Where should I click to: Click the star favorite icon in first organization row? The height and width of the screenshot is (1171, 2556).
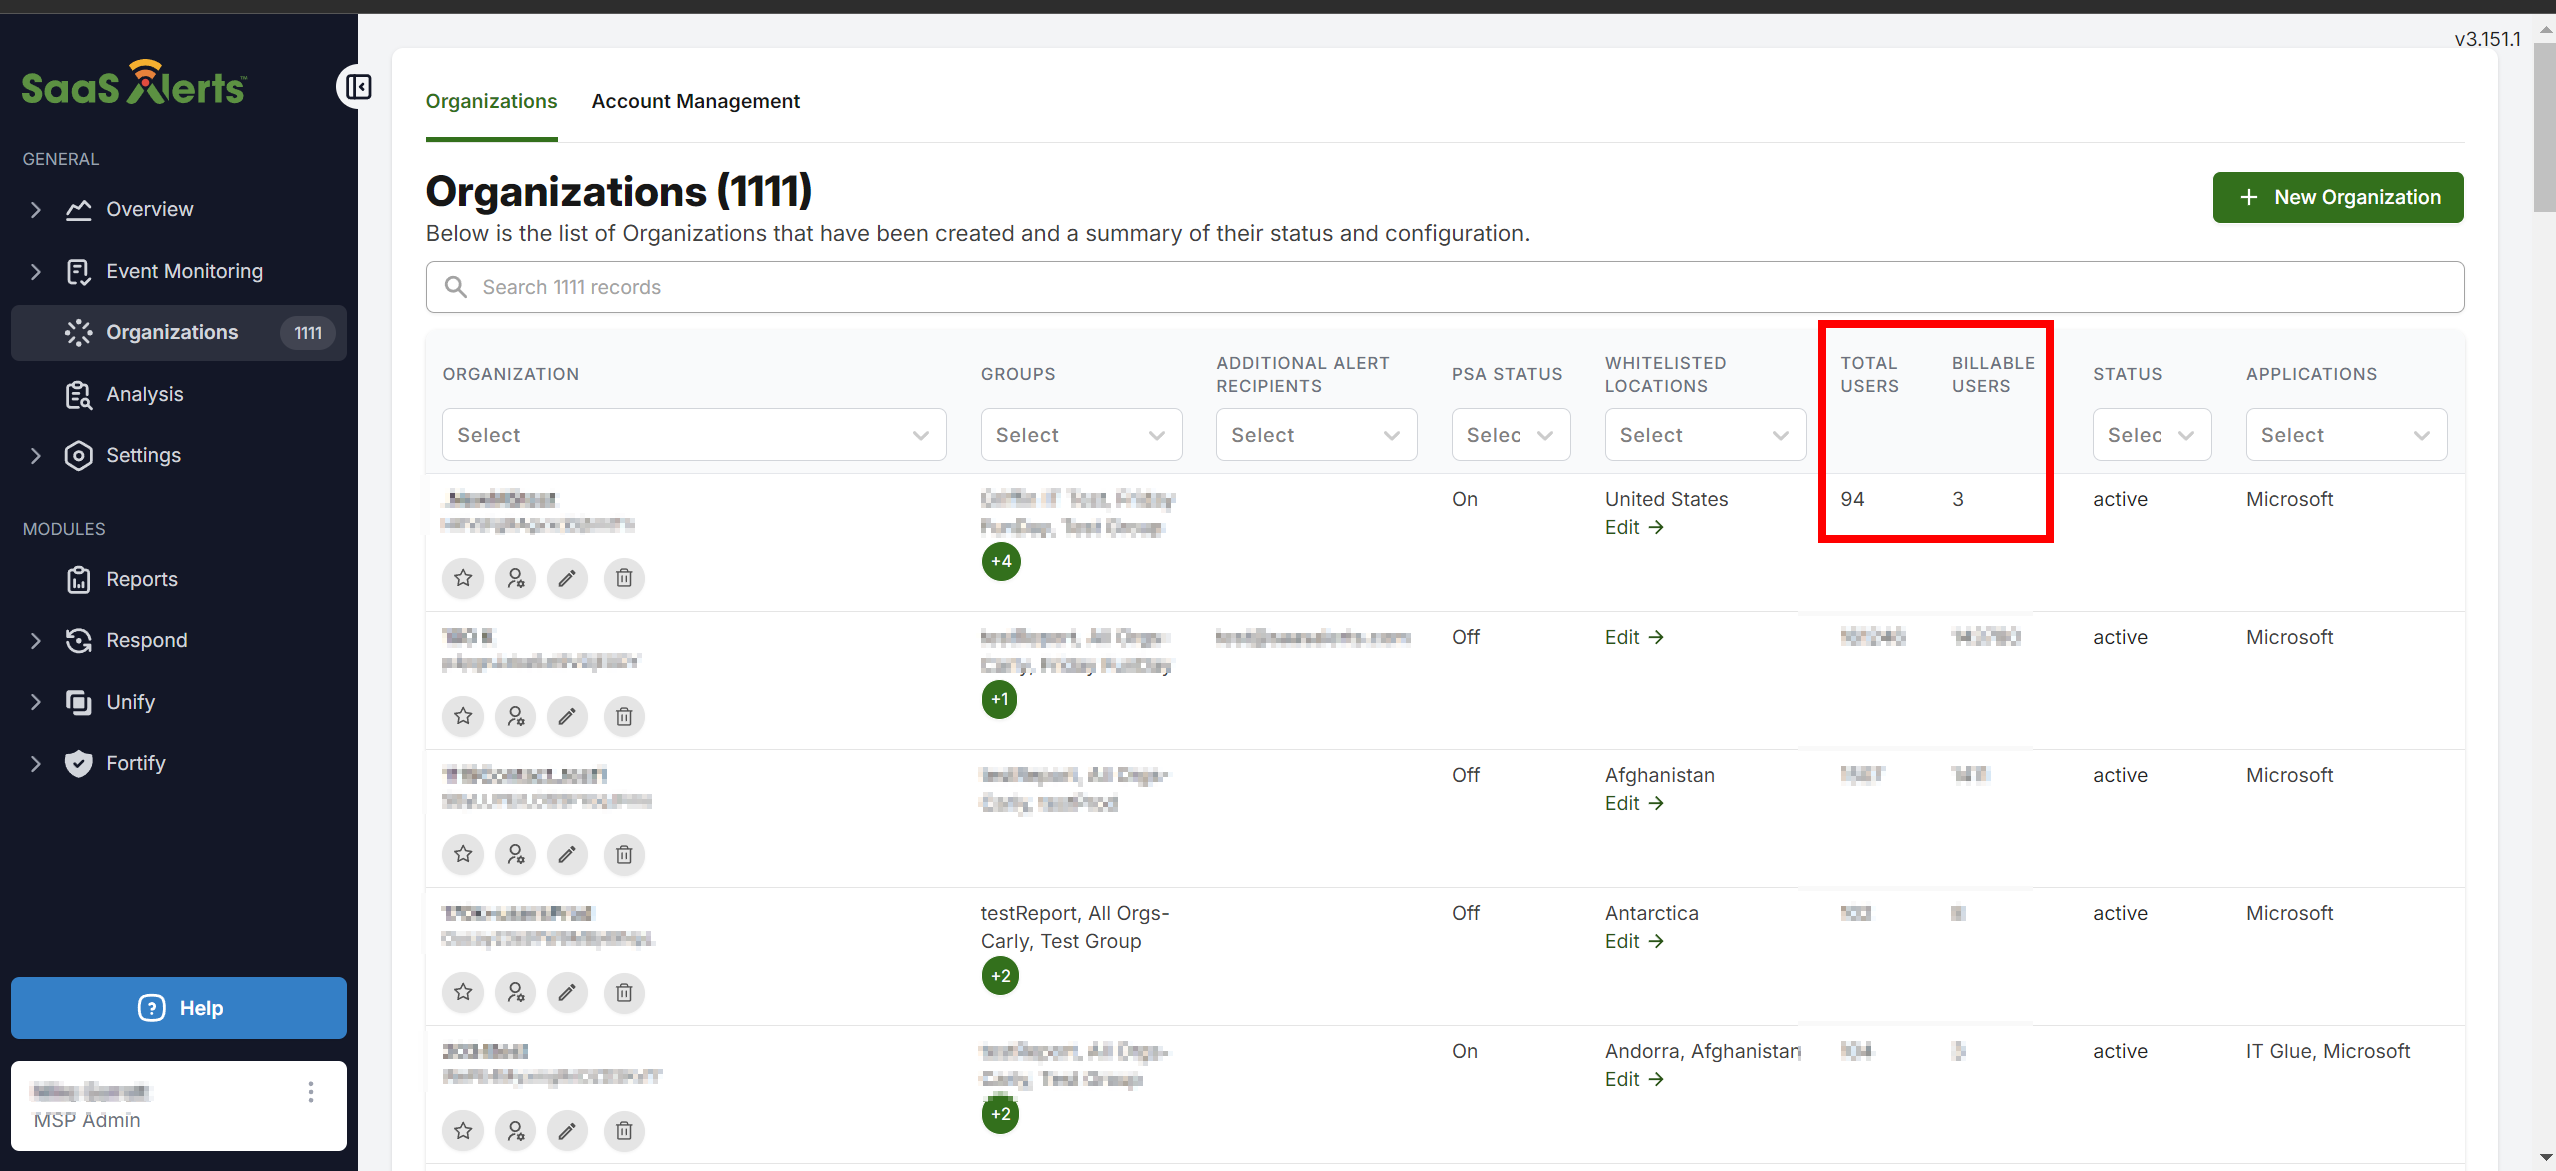coord(463,578)
